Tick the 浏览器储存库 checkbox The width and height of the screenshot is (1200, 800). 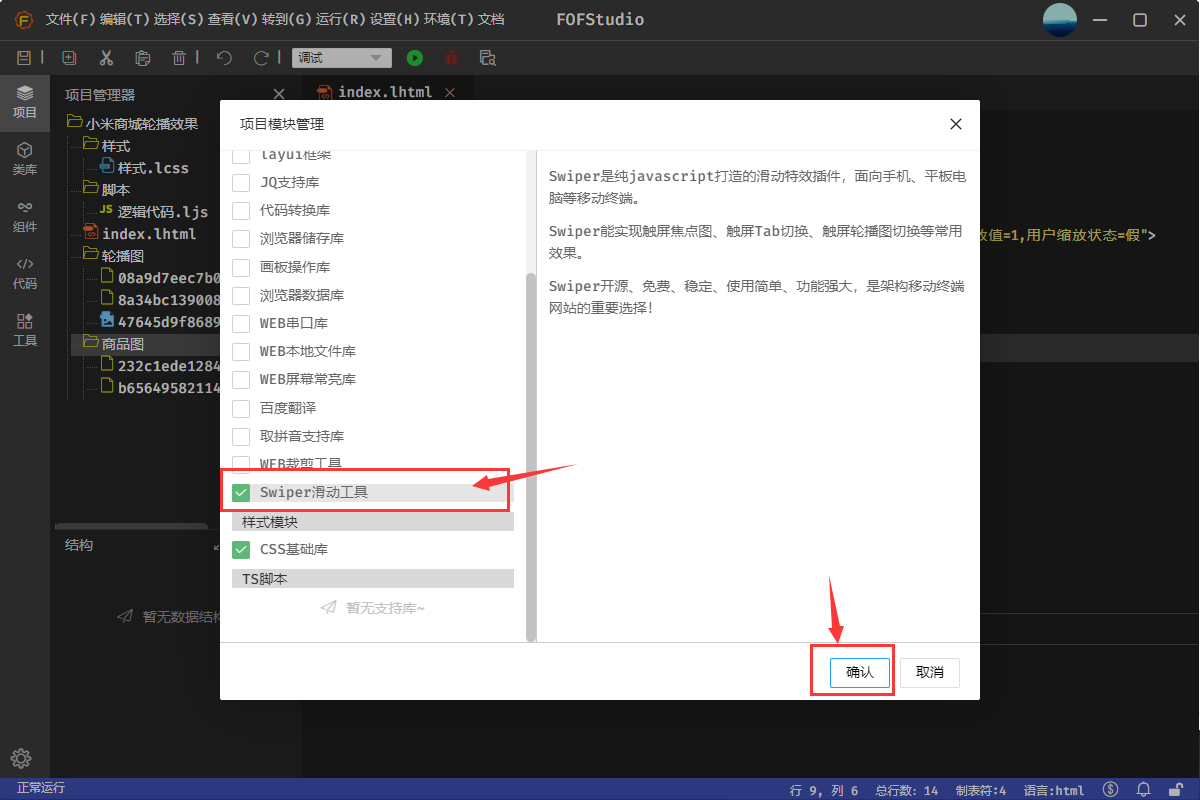click(x=241, y=239)
